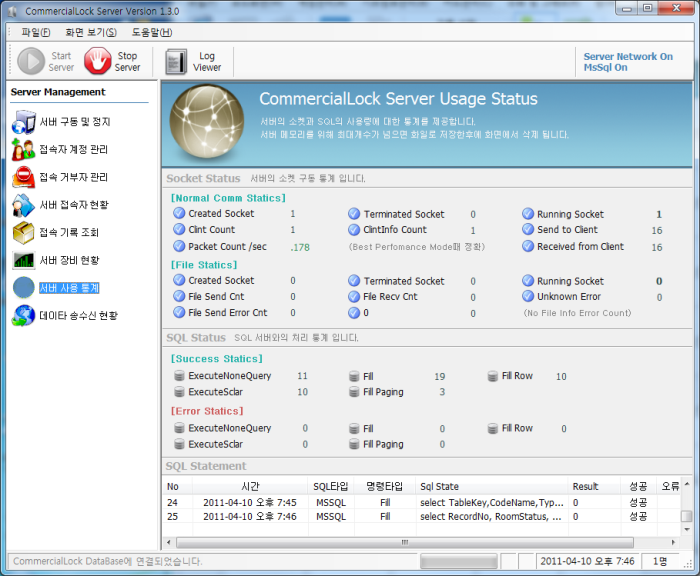This screenshot has width=700, height=576.
Task: Open the 화면 보기(S) menu
Action: 91,33
